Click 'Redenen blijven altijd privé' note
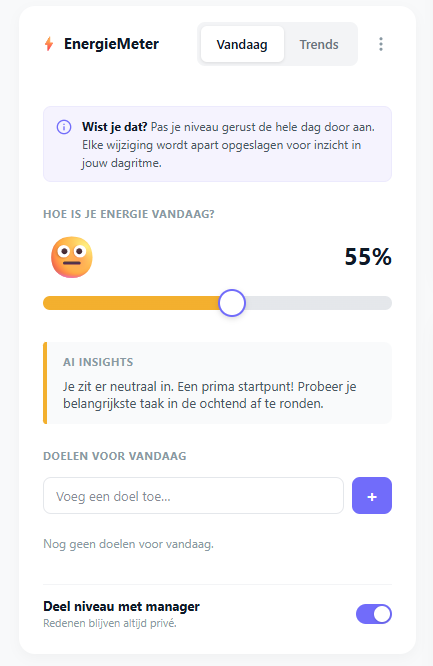Viewport: 433px width, 666px height. tap(110, 624)
